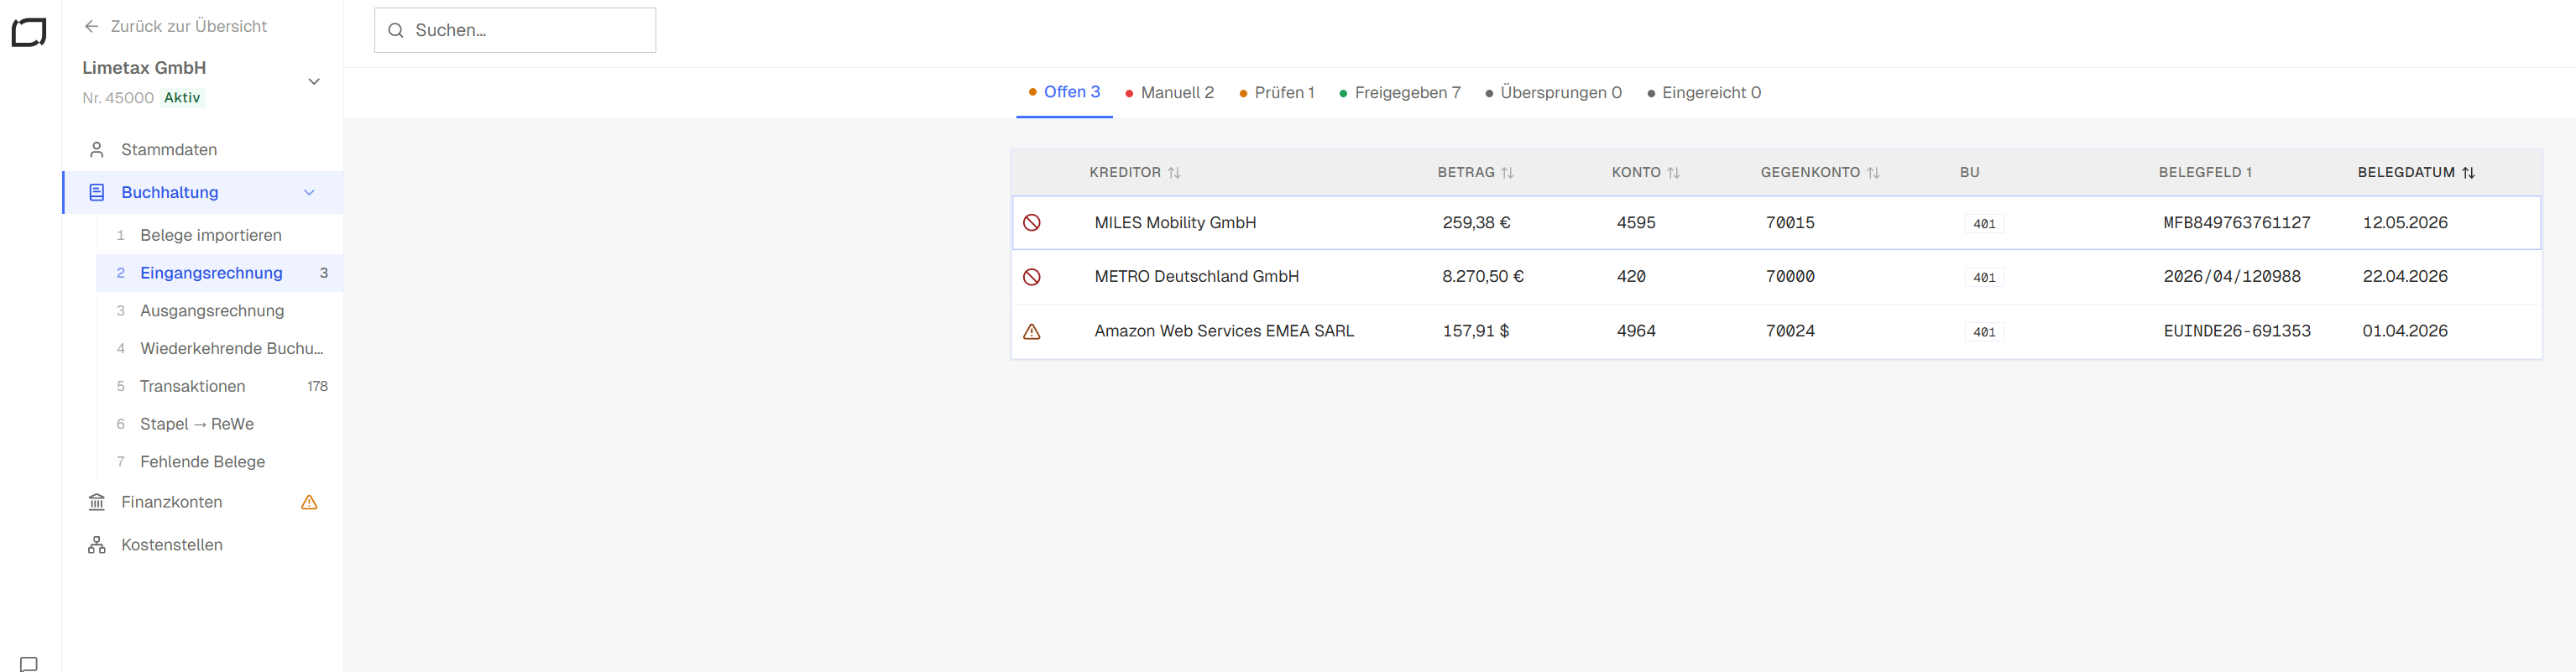Click the magnifier icon in the search box

[396, 31]
